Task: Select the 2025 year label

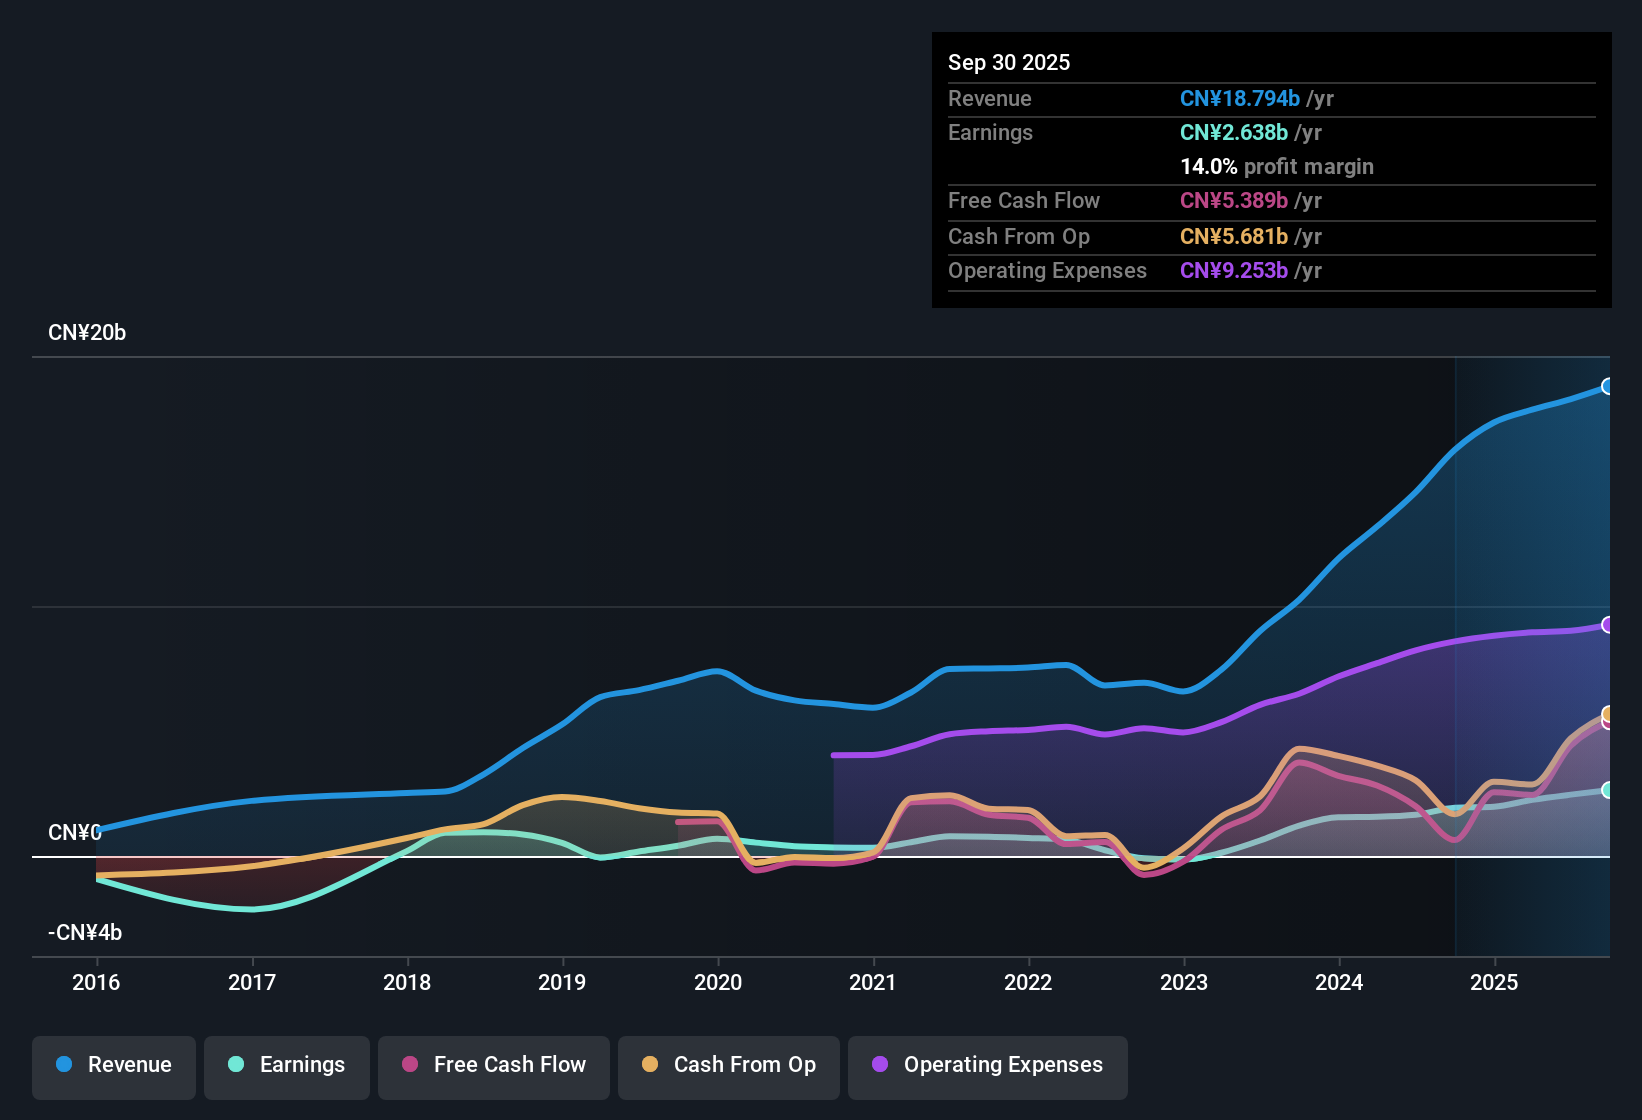Action: tap(1495, 983)
